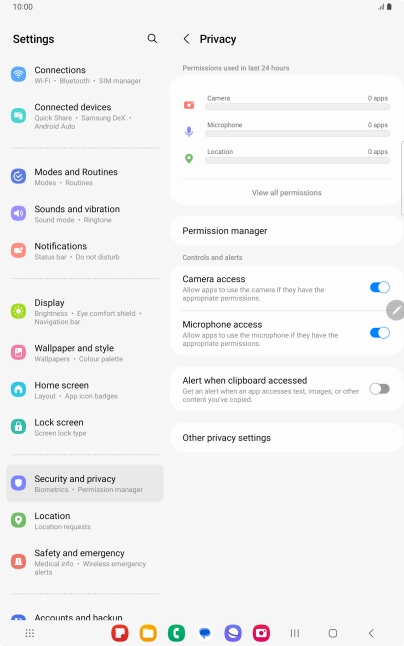Open the Messages app in taskbar
The width and height of the screenshot is (404, 646).
coord(205,633)
